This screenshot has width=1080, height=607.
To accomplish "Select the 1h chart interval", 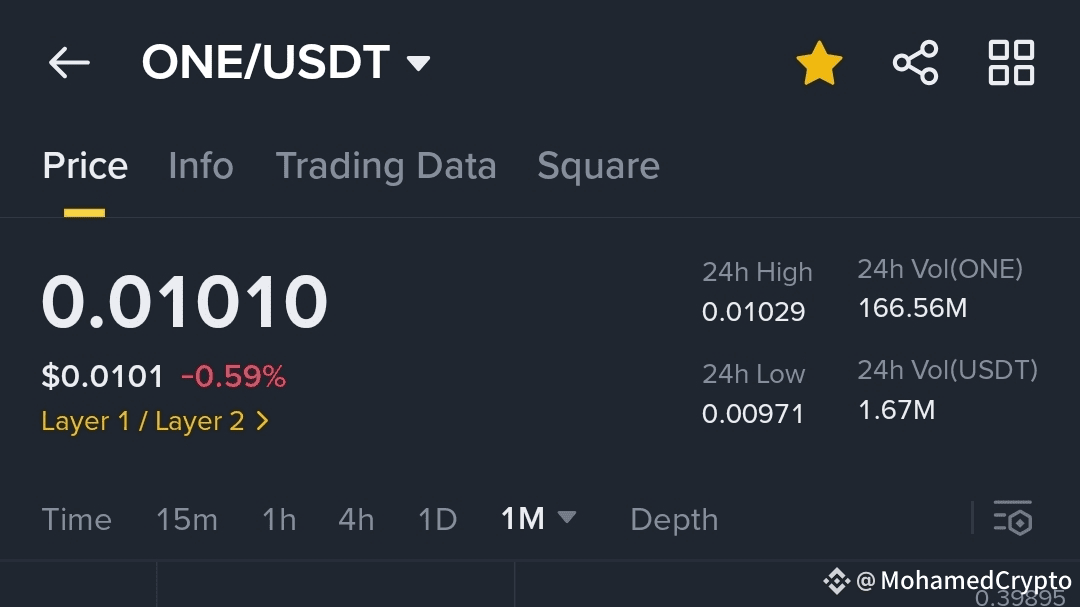I will click(279, 519).
